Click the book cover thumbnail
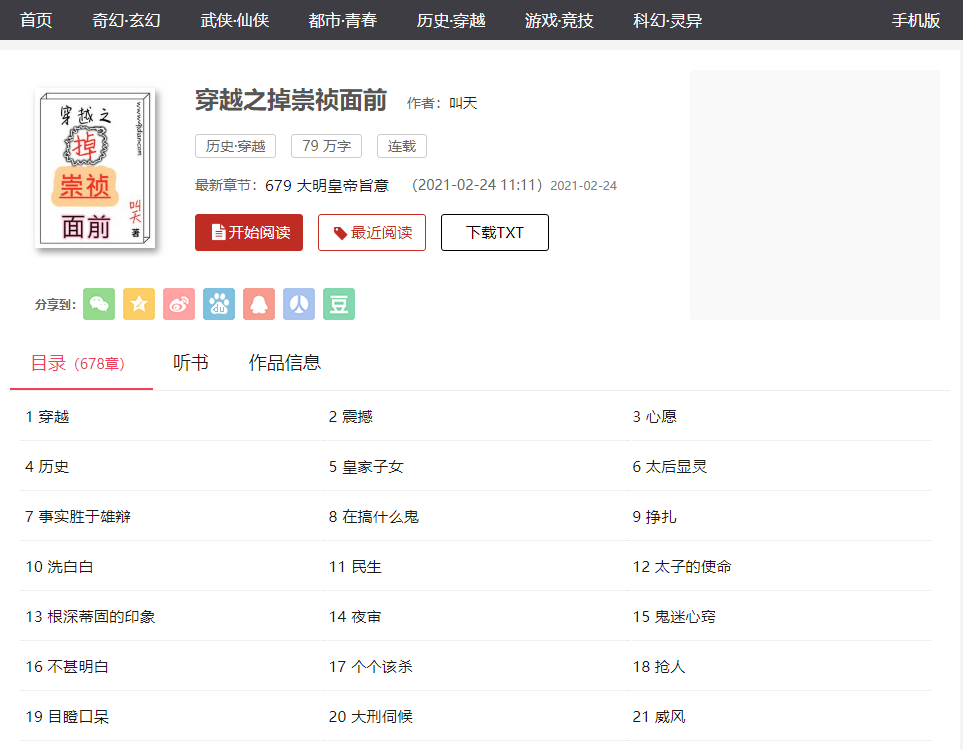This screenshot has height=750, width=963. point(94,168)
